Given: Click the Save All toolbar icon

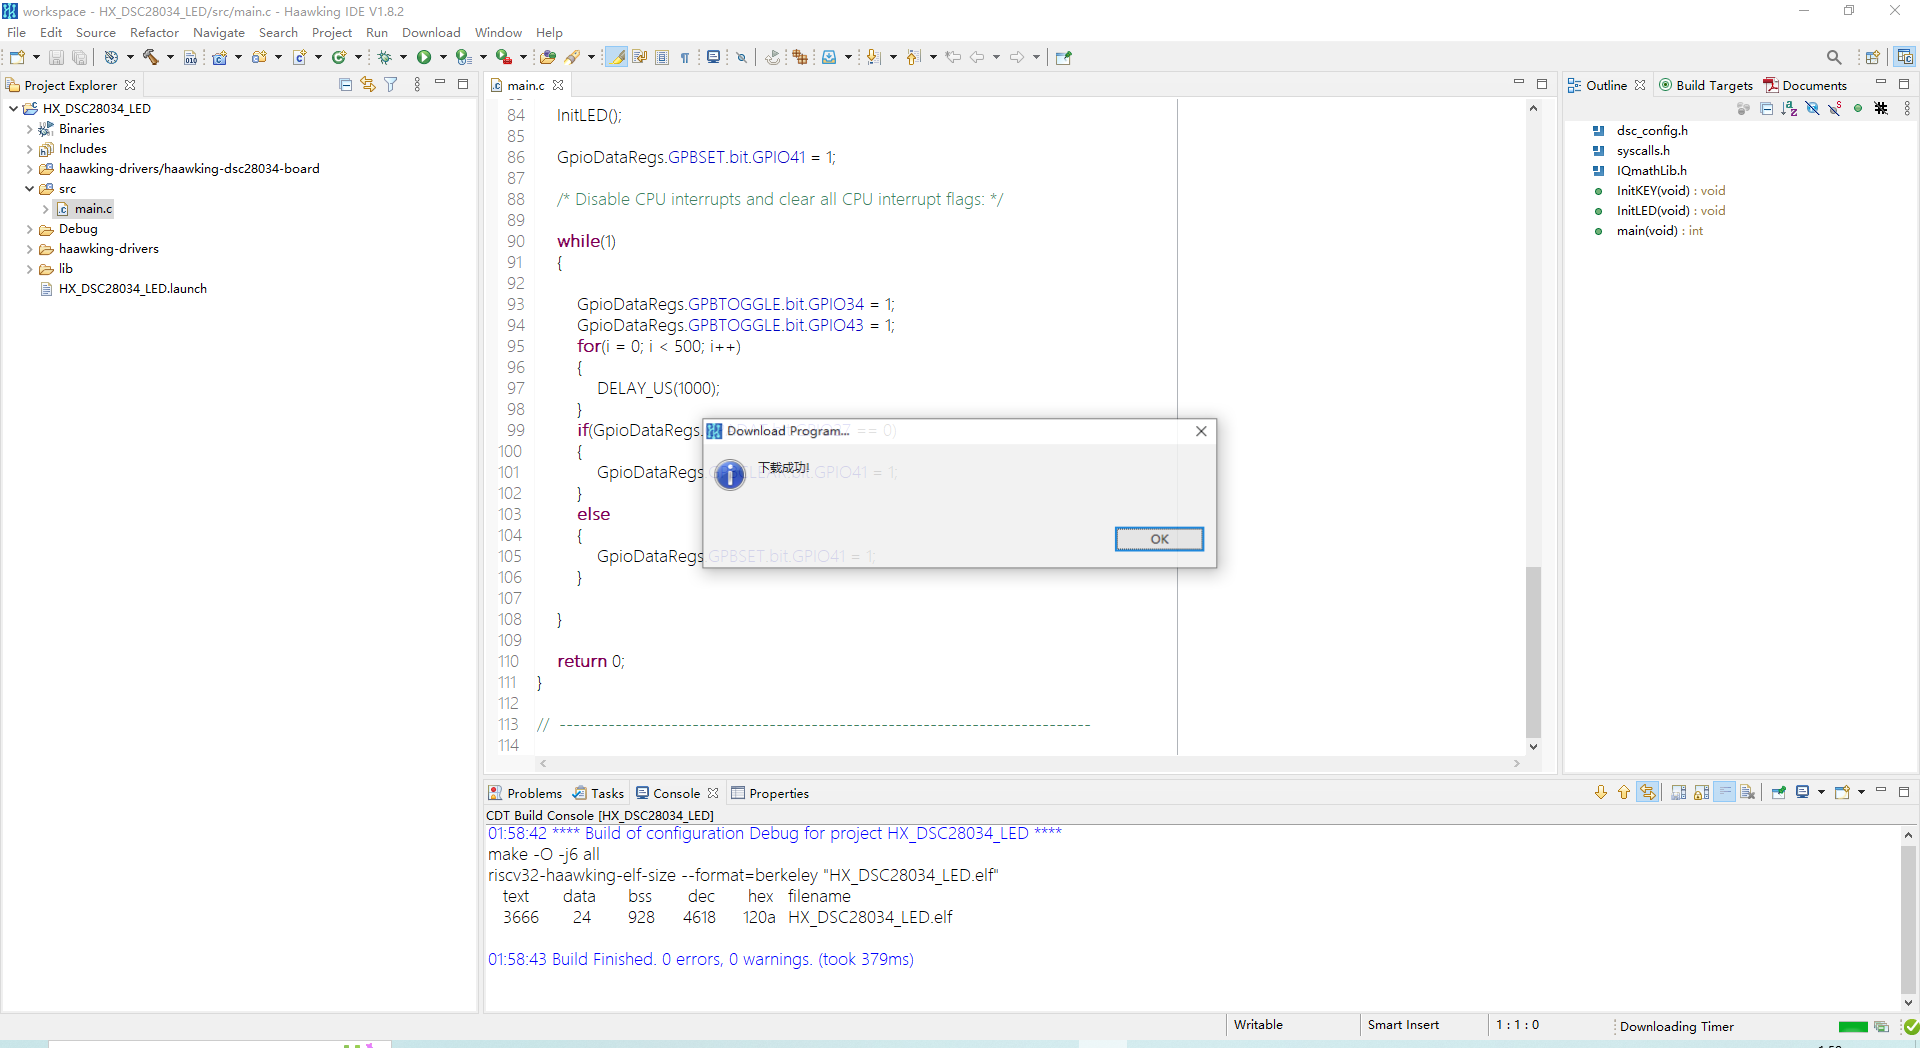Looking at the screenshot, I should 79,58.
